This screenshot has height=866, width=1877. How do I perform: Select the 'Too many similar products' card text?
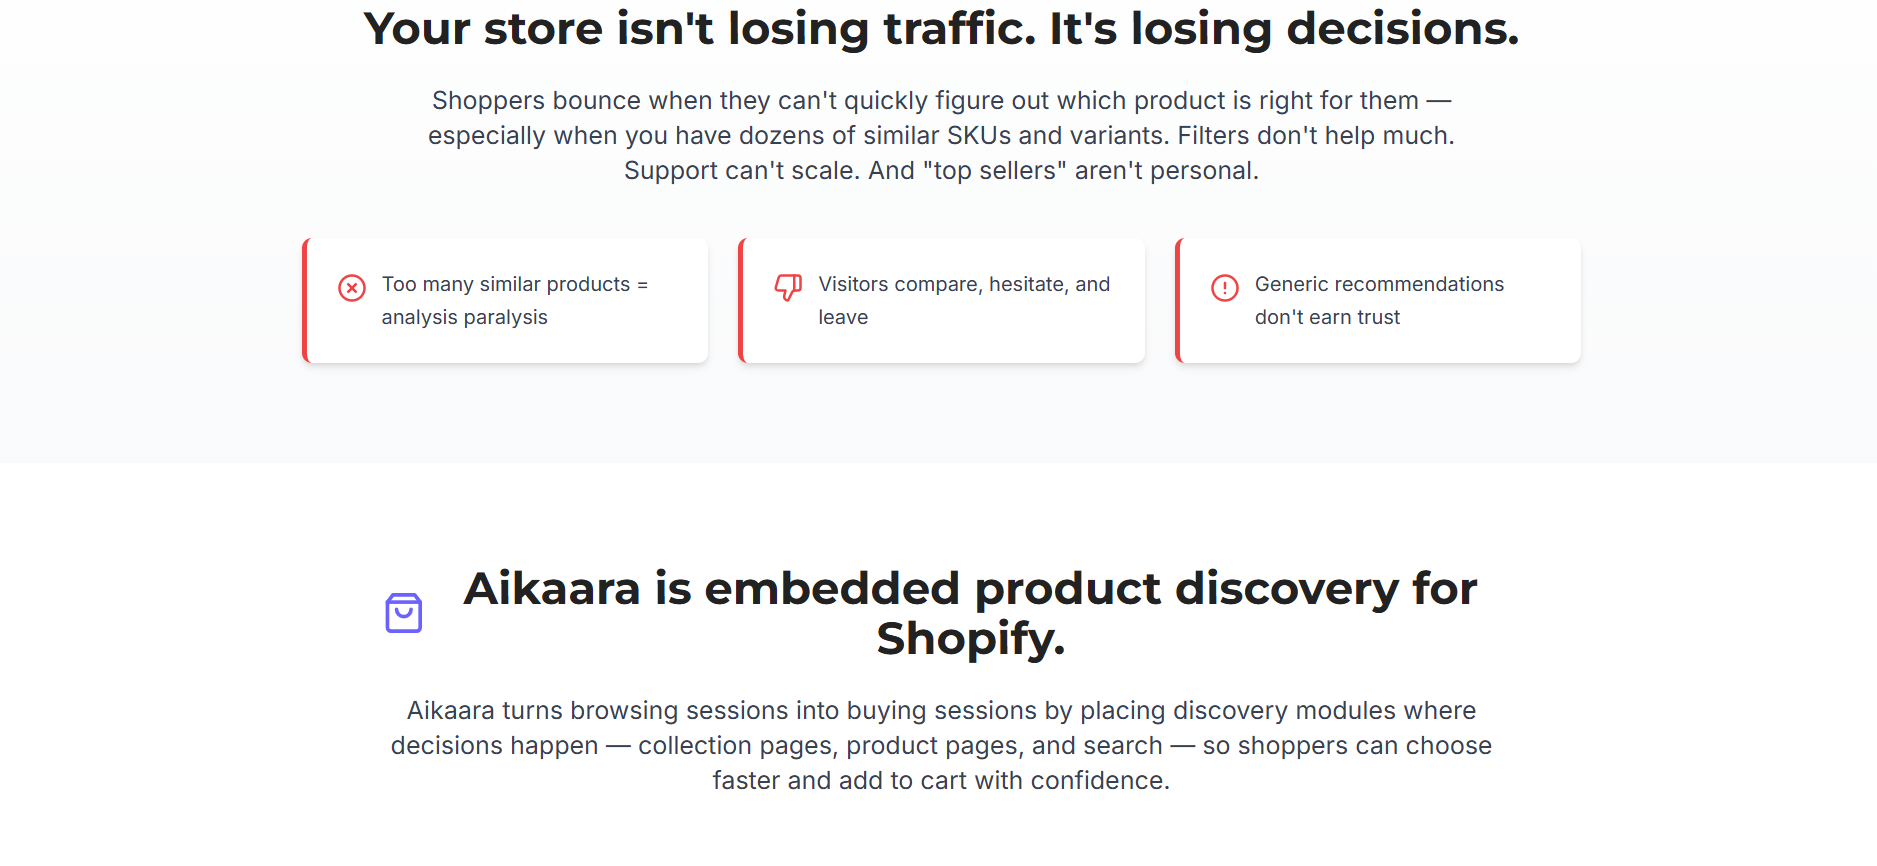[514, 285]
